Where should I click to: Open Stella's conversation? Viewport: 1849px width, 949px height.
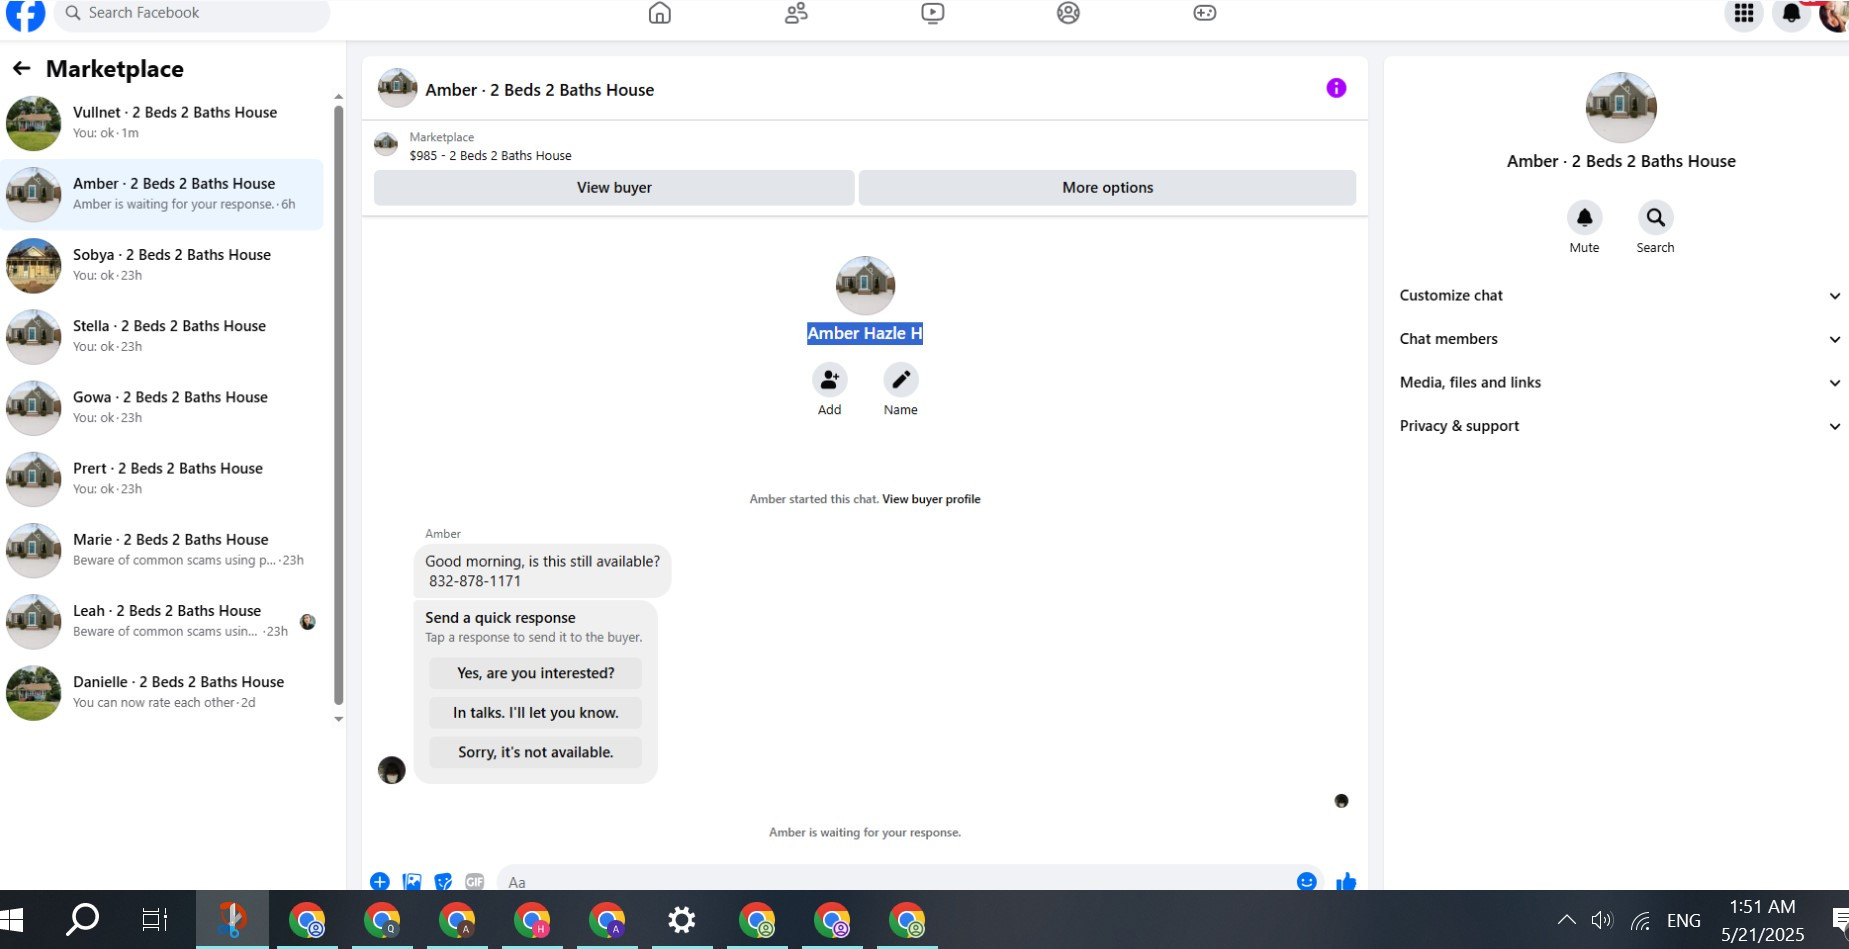pos(162,336)
